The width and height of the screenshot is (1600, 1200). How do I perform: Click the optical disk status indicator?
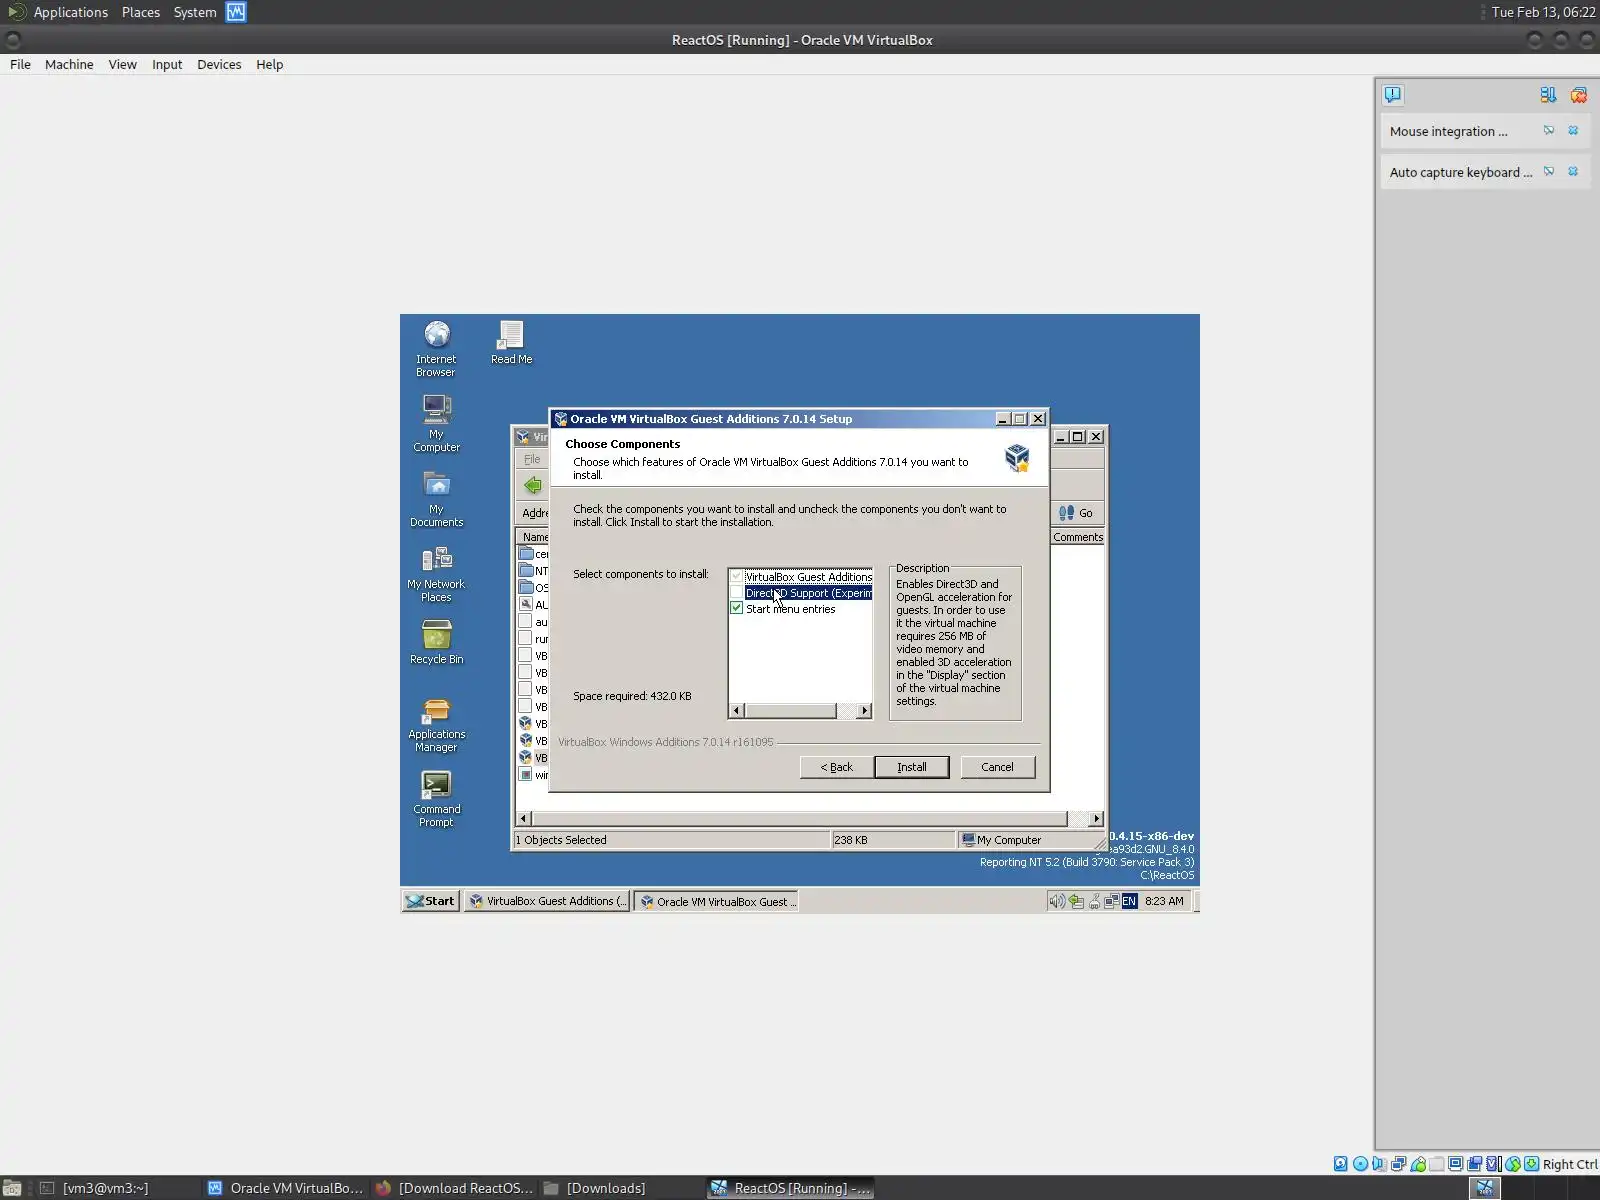1360,1164
